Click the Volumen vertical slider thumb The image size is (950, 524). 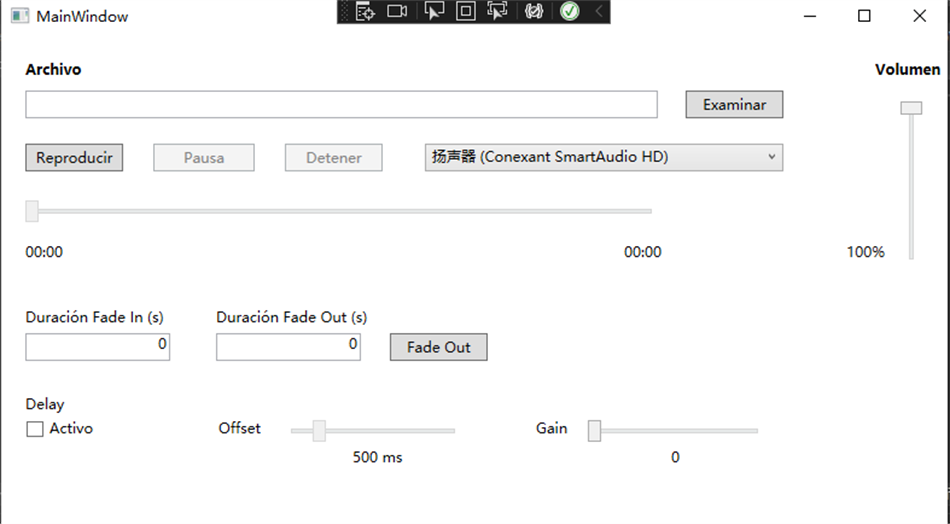911,108
